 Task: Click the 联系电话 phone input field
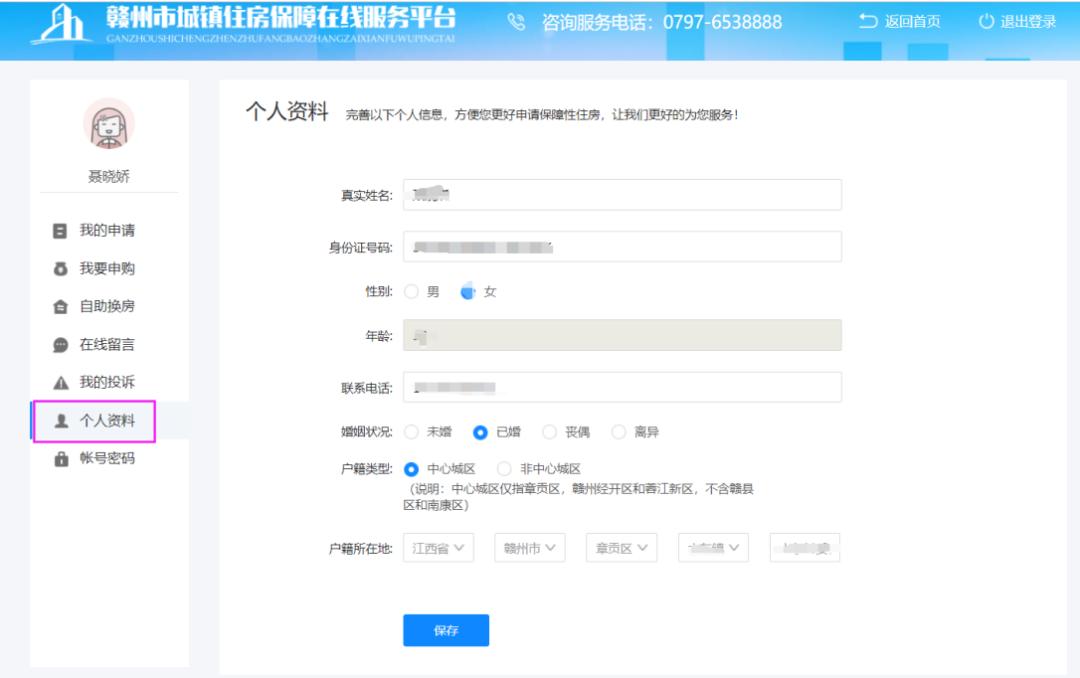620,386
